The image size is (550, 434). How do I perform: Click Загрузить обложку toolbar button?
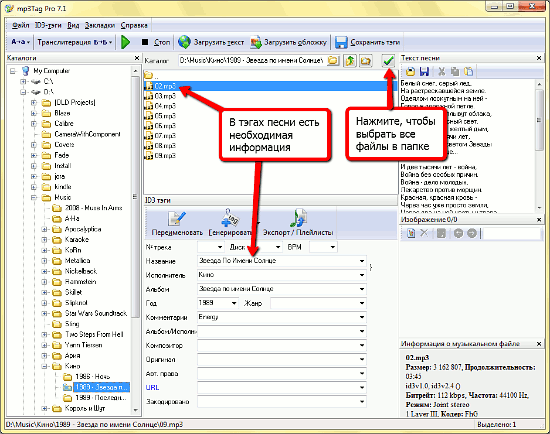tap(288, 42)
